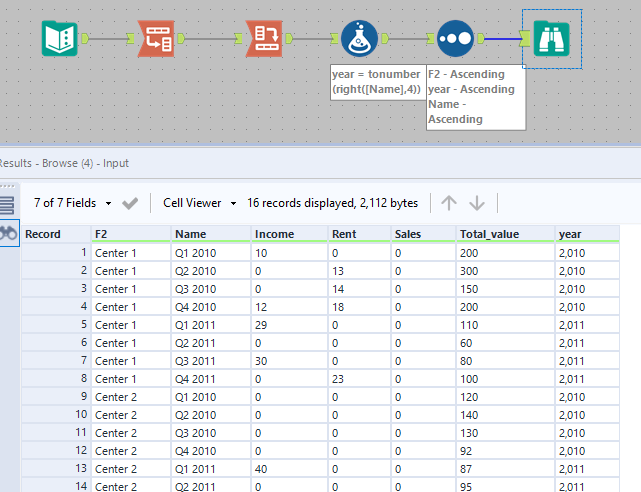The image size is (641, 492).
Task: Open the '7 of 7 Fields' dropdown
Action: pos(72,203)
